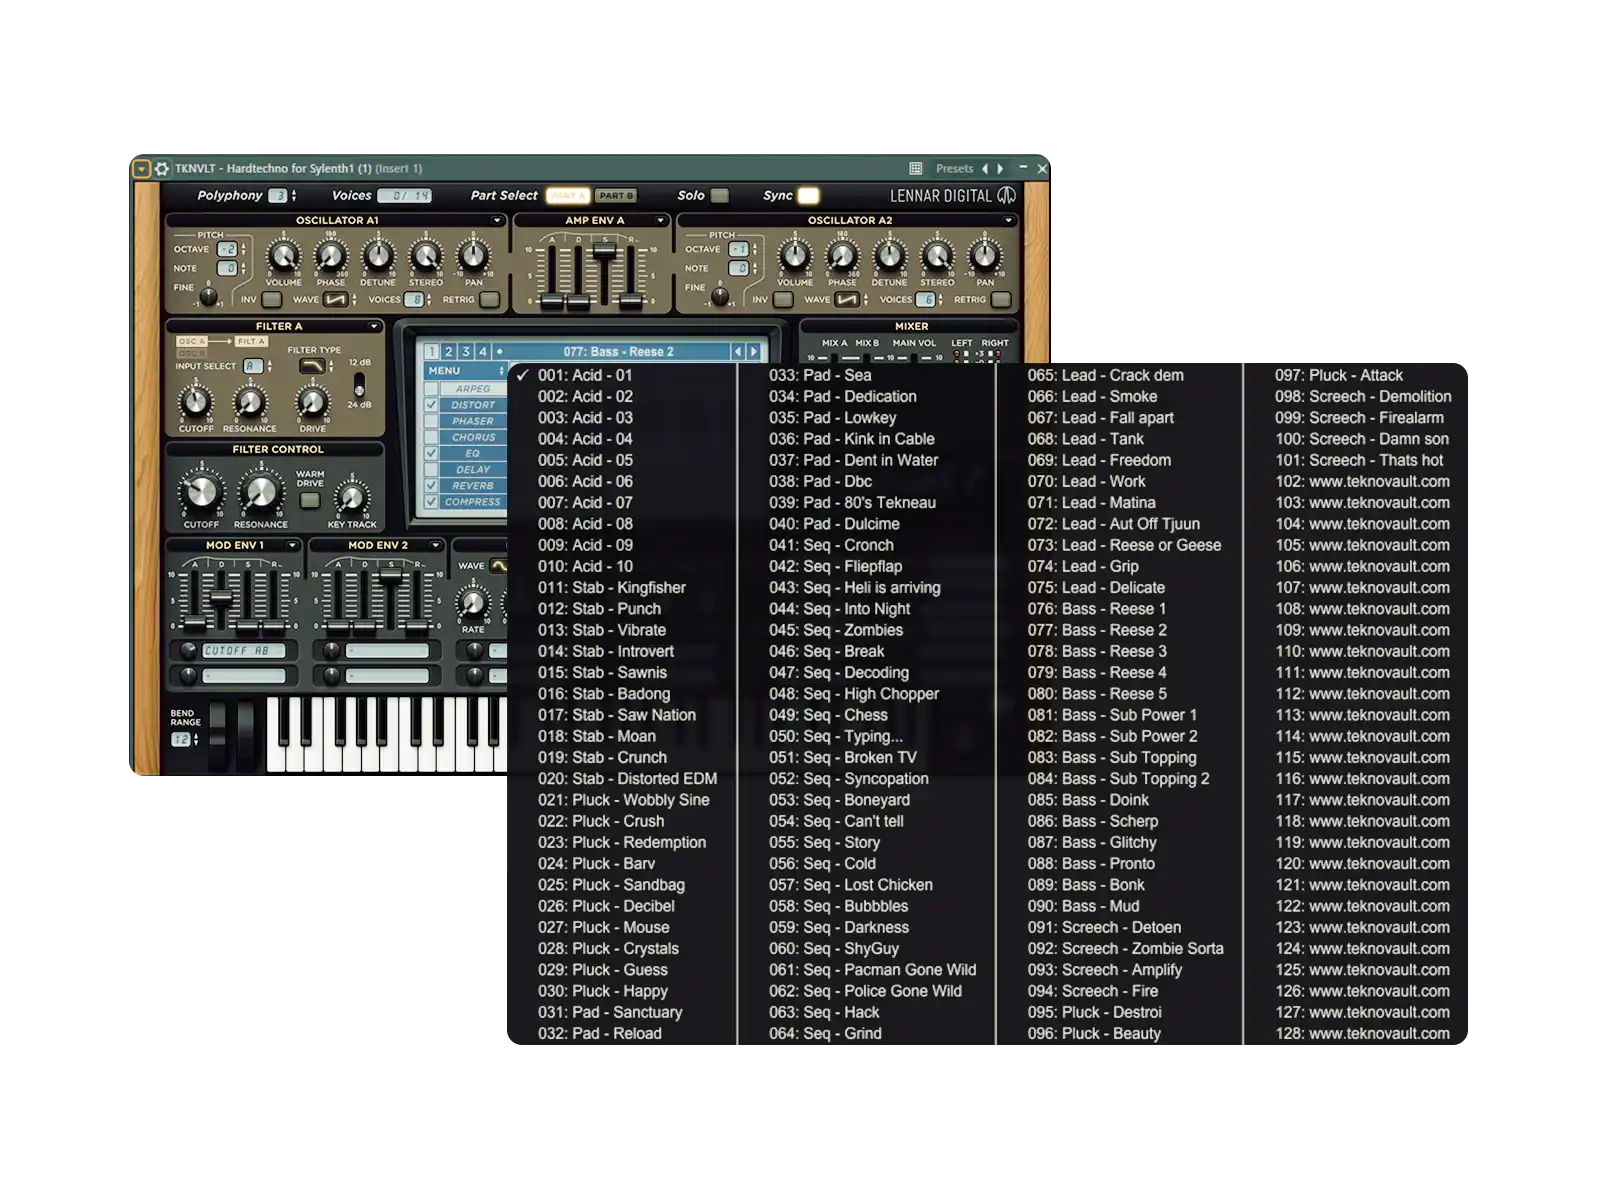This screenshot has height=1200, width=1600.
Task: Go to next preset using title bar arrow
Action: tap(1000, 169)
